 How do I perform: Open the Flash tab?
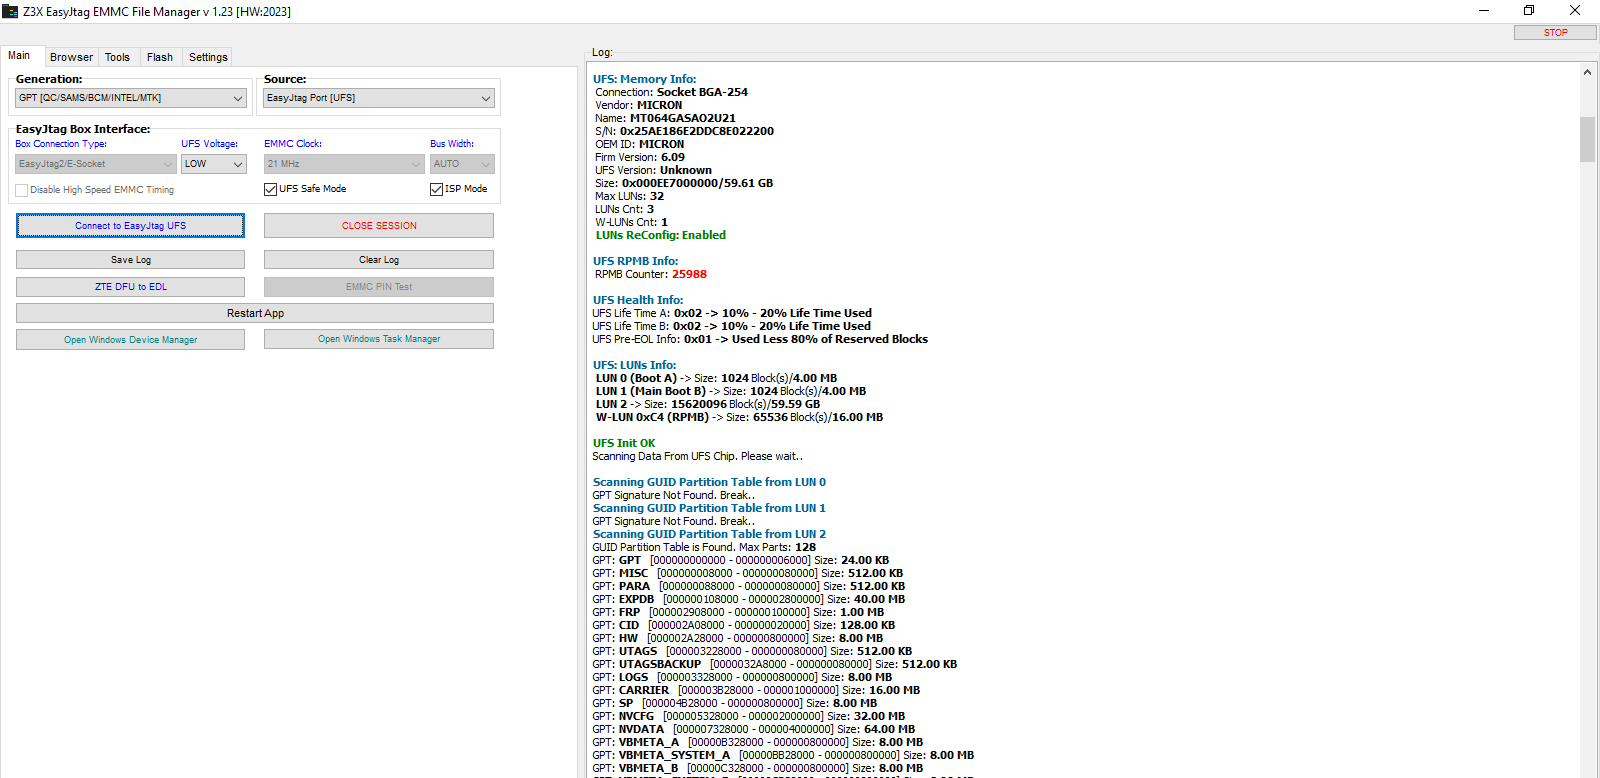click(160, 57)
